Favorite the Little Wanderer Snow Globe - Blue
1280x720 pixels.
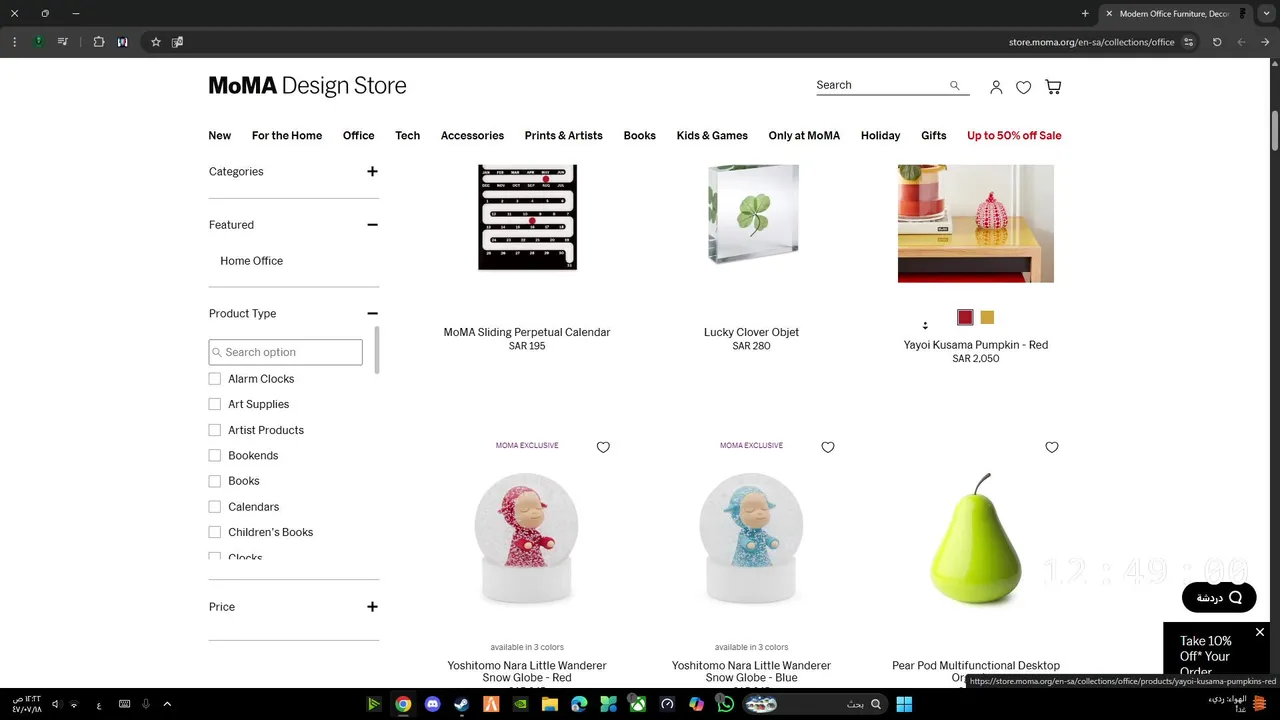click(x=828, y=447)
